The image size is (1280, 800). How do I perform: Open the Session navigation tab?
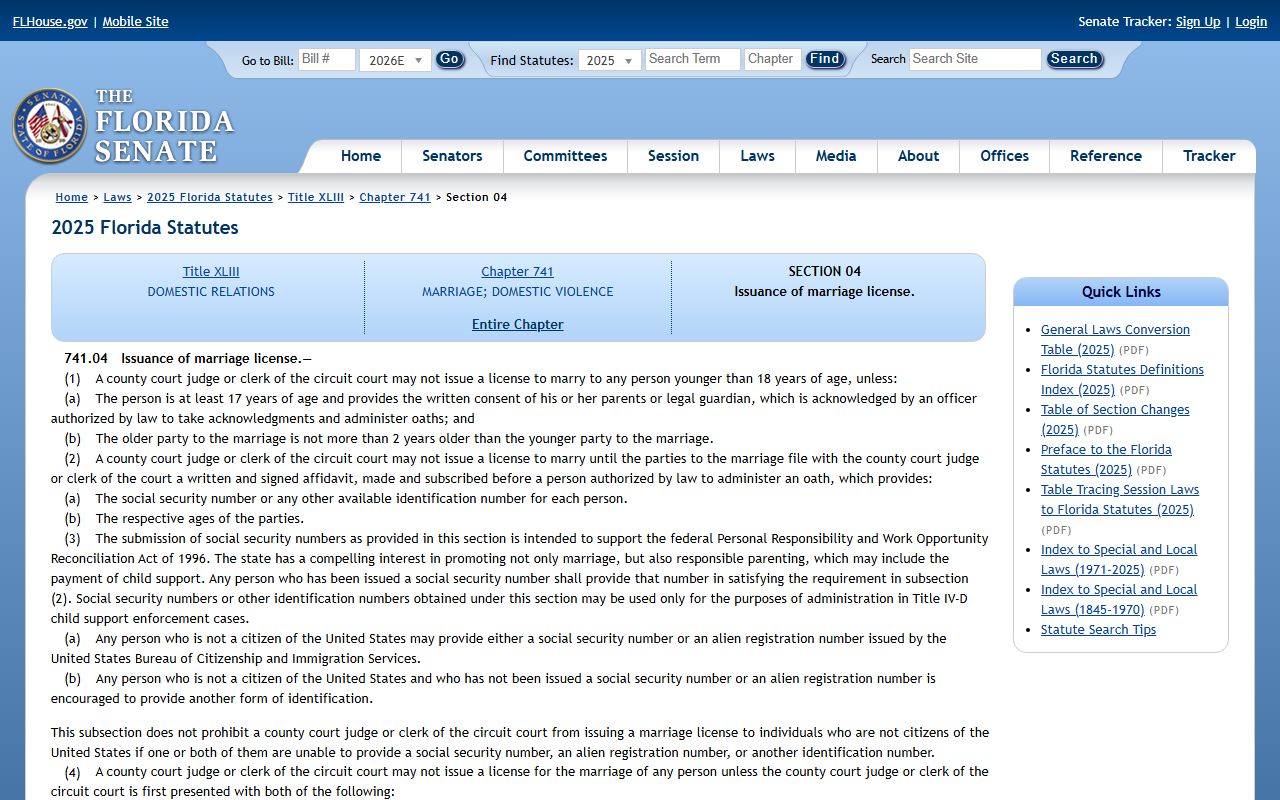pyautogui.click(x=673, y=156)
